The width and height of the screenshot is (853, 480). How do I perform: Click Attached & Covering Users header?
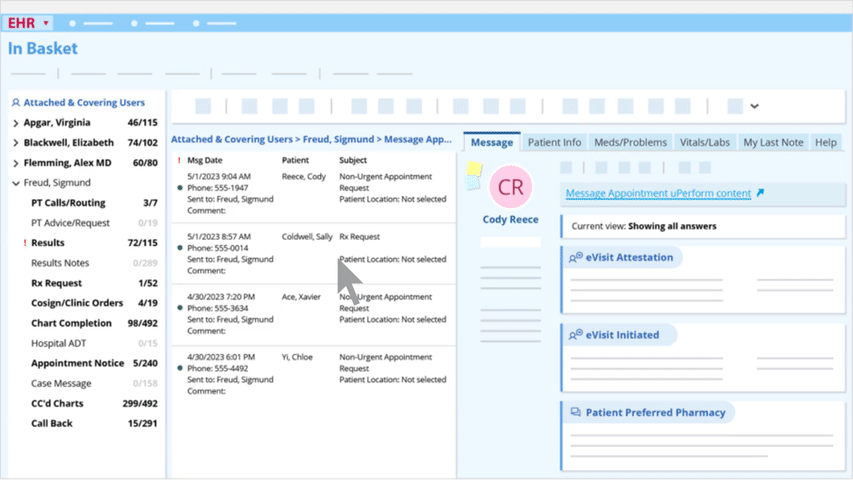pos(84,102)
